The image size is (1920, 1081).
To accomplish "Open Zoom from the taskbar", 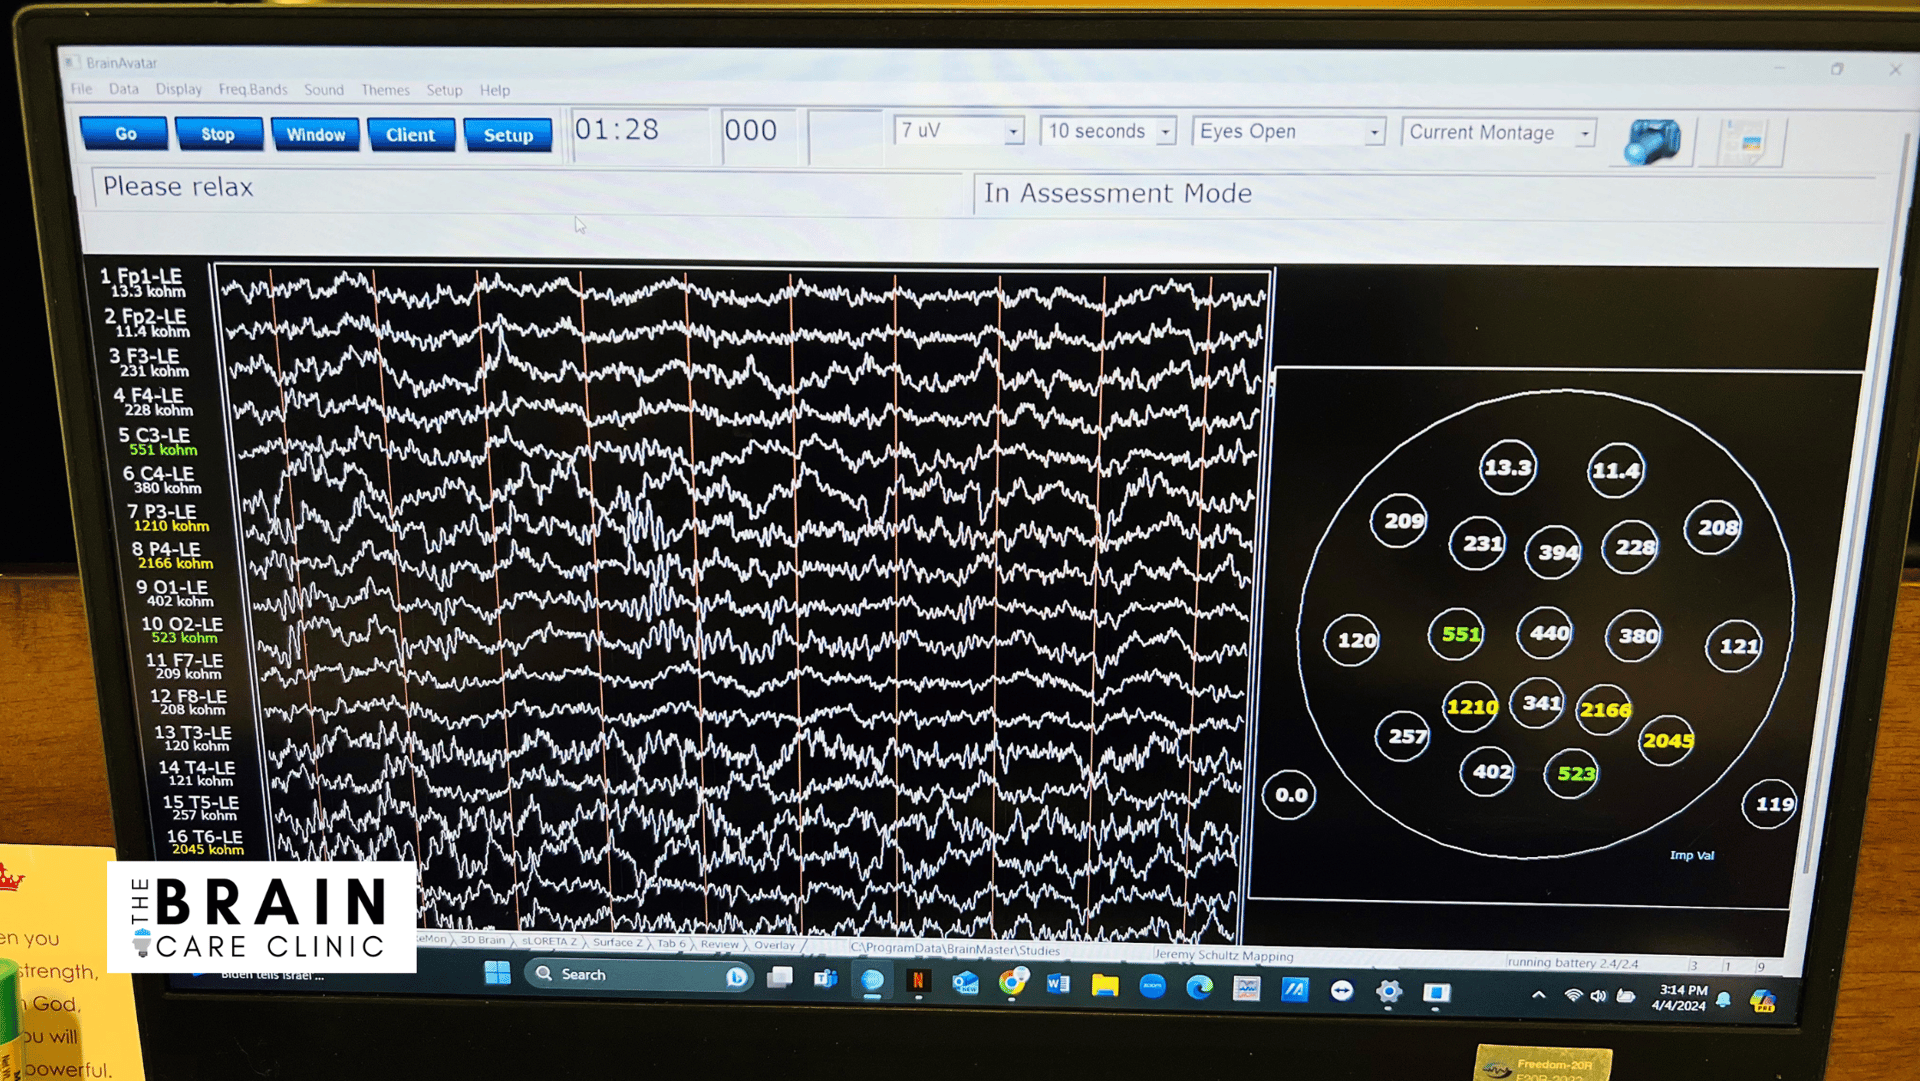I will [x=1152, y=986].
